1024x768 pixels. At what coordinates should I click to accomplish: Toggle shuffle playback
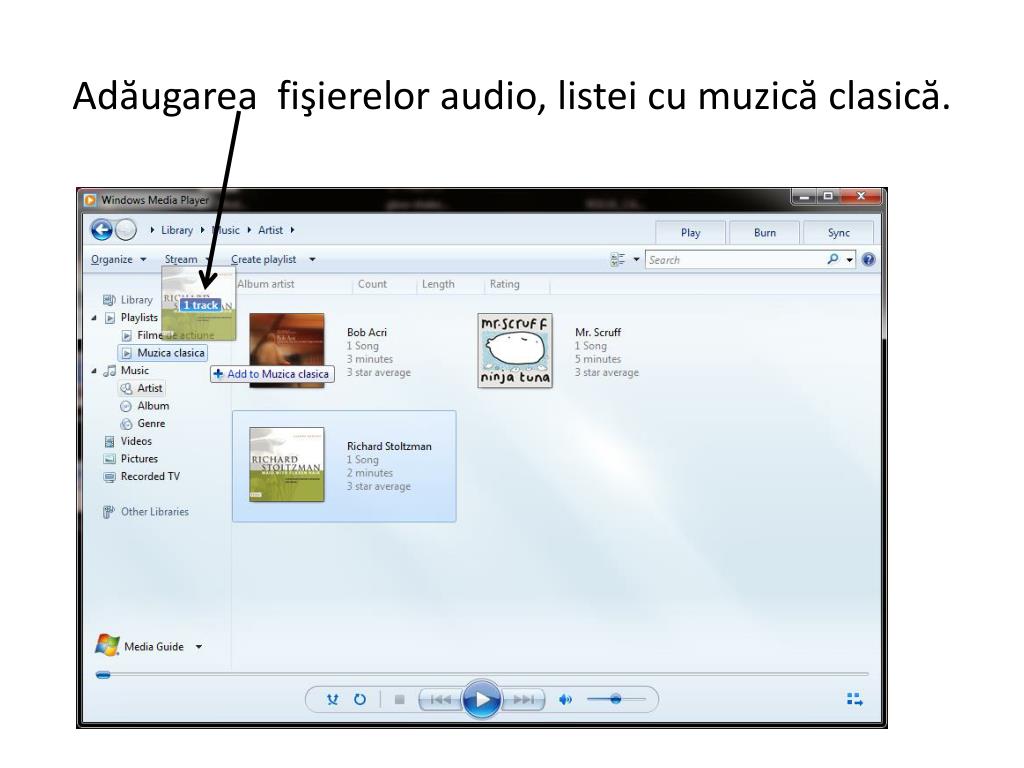332,699
